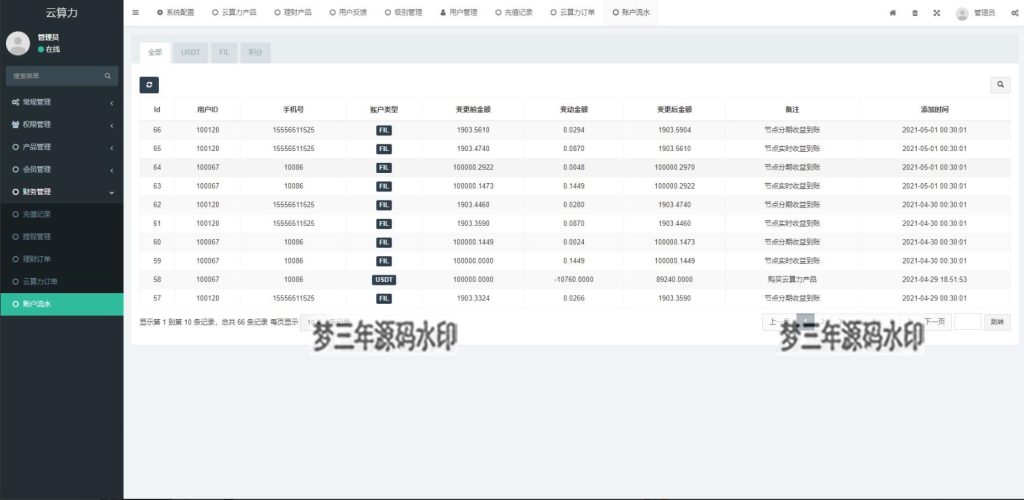
Task: Switch to the 充值记录 top tab
Action: coord(514,12)
